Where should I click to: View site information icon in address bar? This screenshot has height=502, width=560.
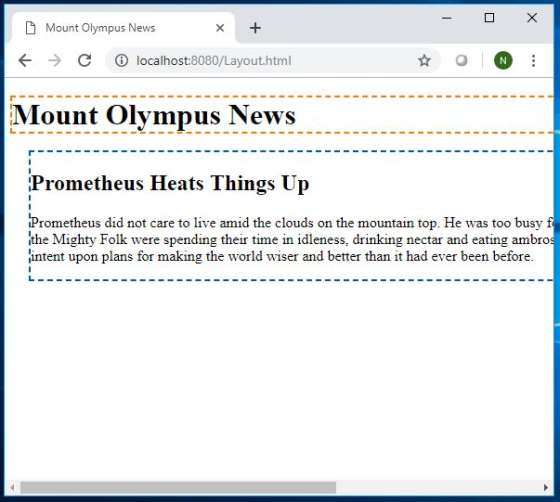tap(121, 60)
